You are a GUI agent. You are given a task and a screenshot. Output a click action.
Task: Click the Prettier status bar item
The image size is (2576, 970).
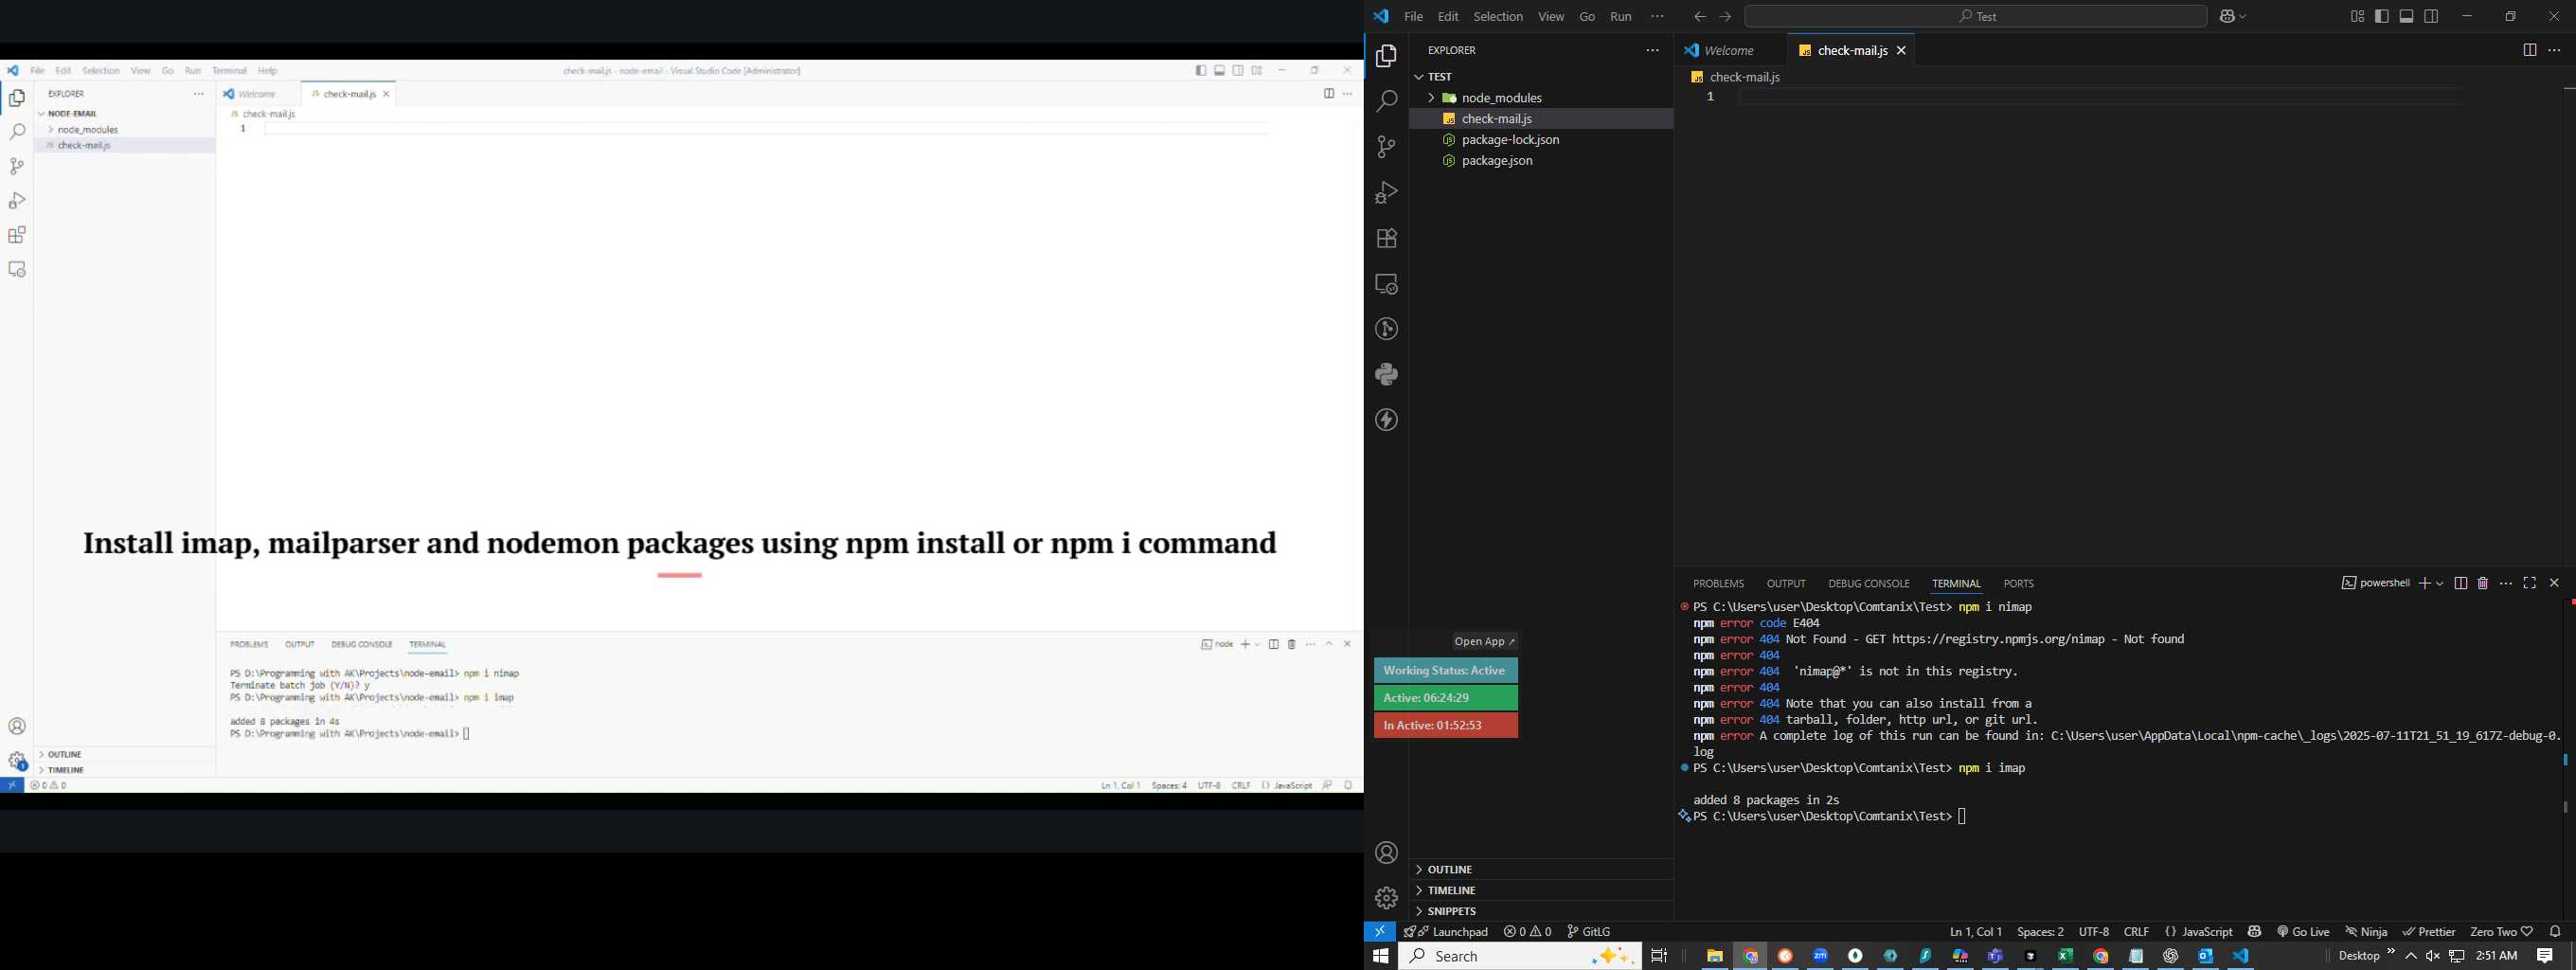[2429, 931]
